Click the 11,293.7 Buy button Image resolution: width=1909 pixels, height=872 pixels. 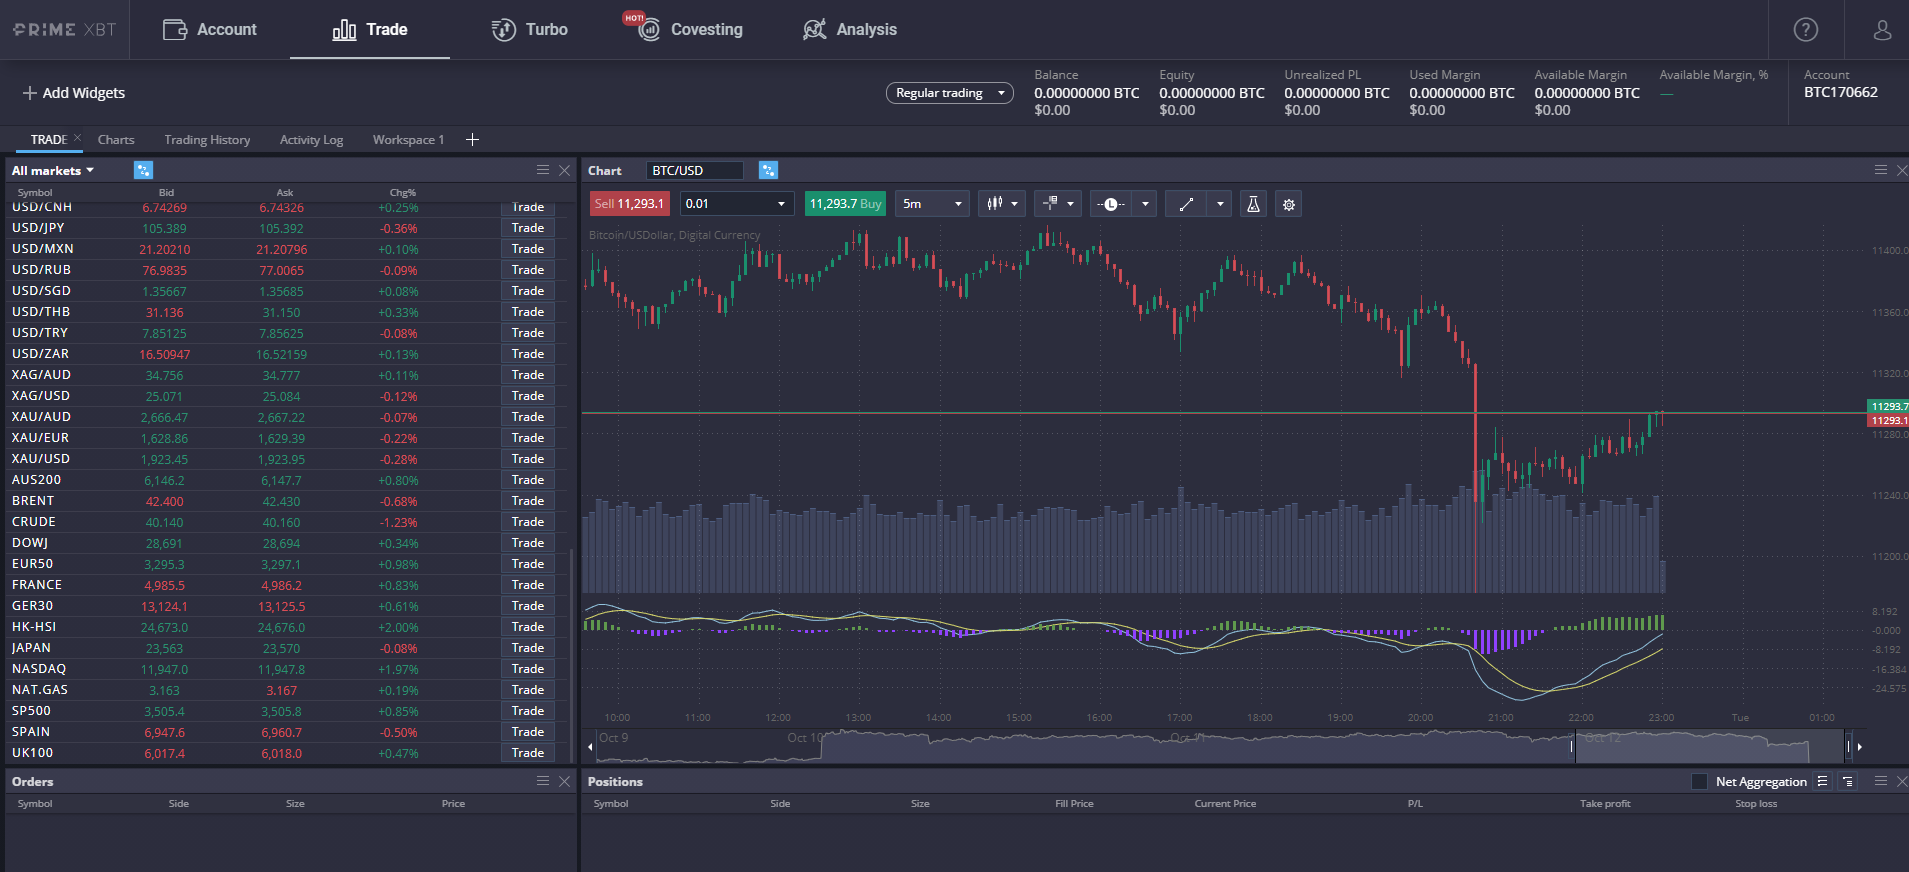point(845,204)
